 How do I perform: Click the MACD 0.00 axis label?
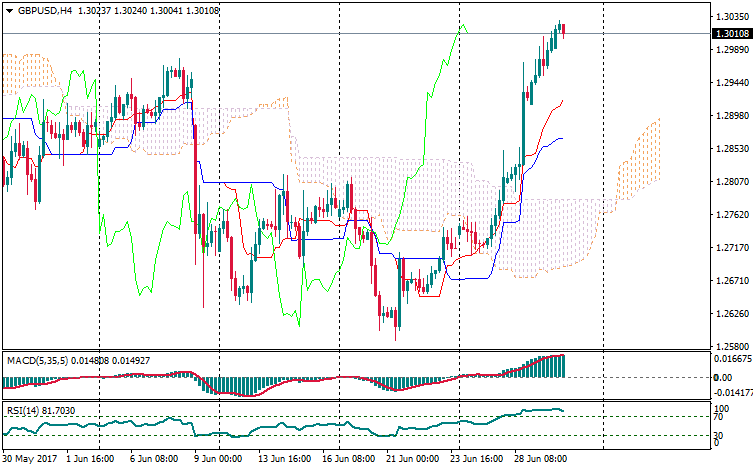(724, 378)
